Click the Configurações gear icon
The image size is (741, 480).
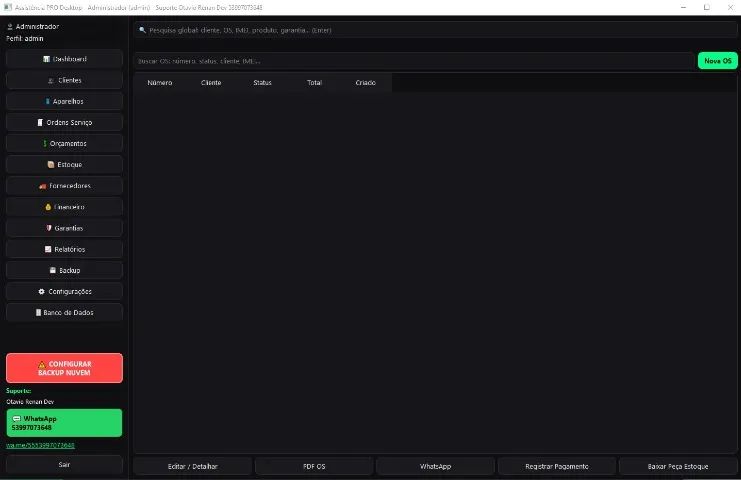pos(42,291)
